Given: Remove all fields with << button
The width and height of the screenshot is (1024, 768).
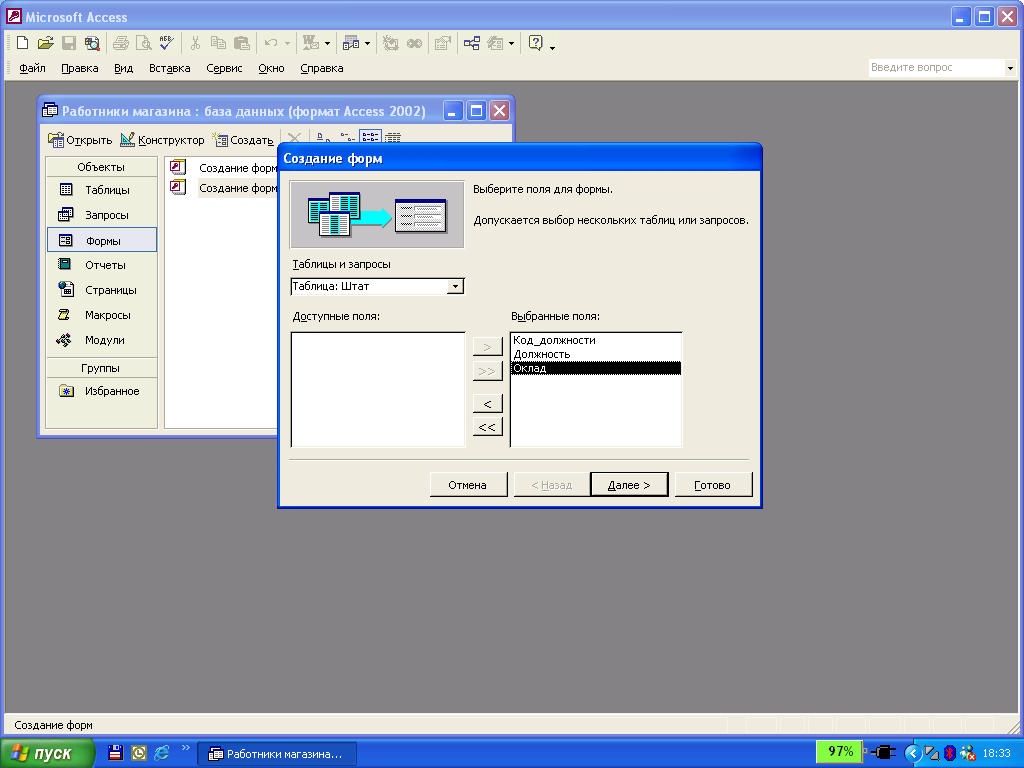Looking at the screenshot, I should [487, 427].
